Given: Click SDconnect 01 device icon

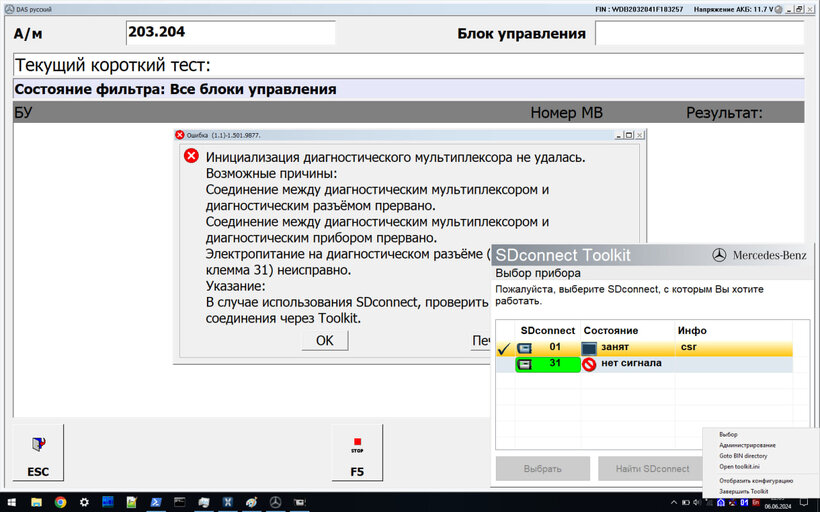Looking at the screenshot, I should 524,348.
